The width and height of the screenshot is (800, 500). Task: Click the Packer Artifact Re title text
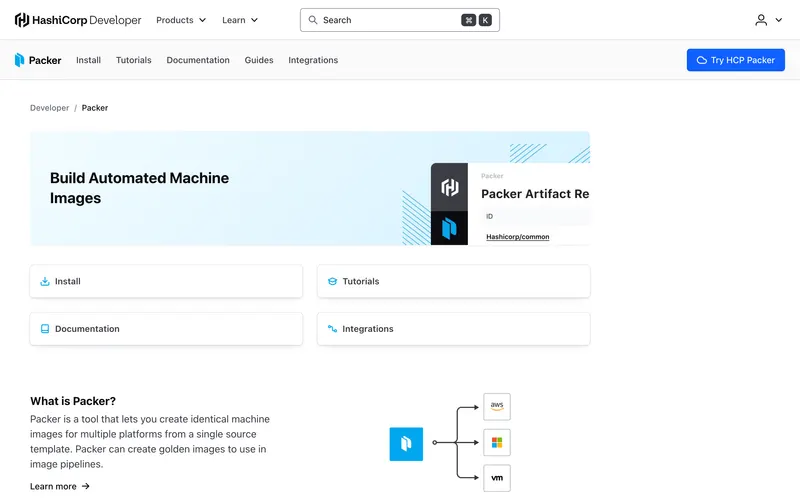click(x=535, y=194)
